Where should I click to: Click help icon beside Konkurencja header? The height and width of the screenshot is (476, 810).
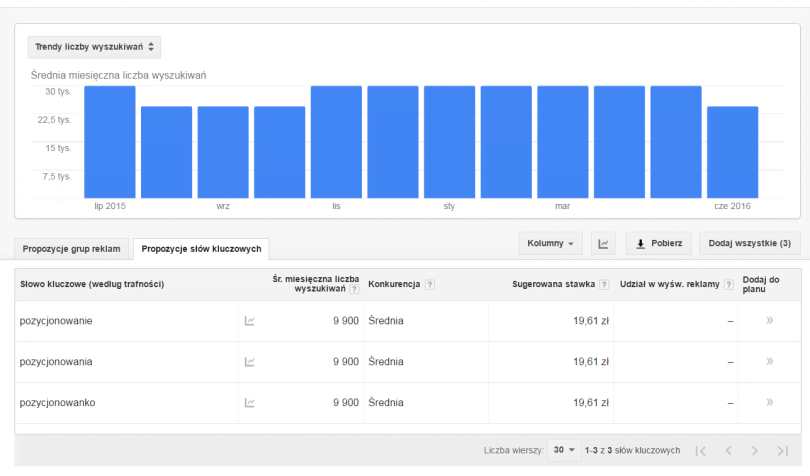pos(429,285)
